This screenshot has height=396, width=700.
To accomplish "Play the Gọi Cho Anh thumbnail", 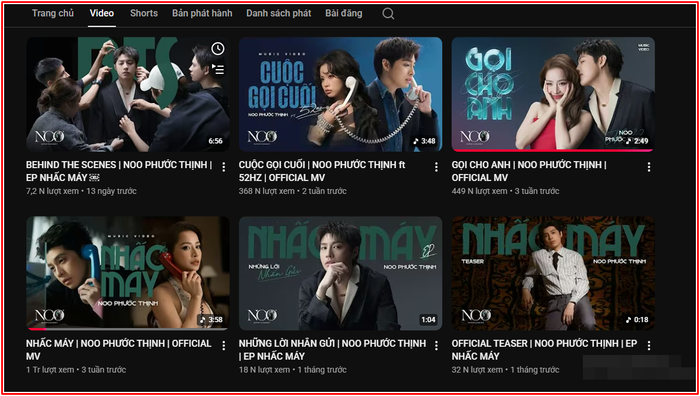I will pos(553,94).
